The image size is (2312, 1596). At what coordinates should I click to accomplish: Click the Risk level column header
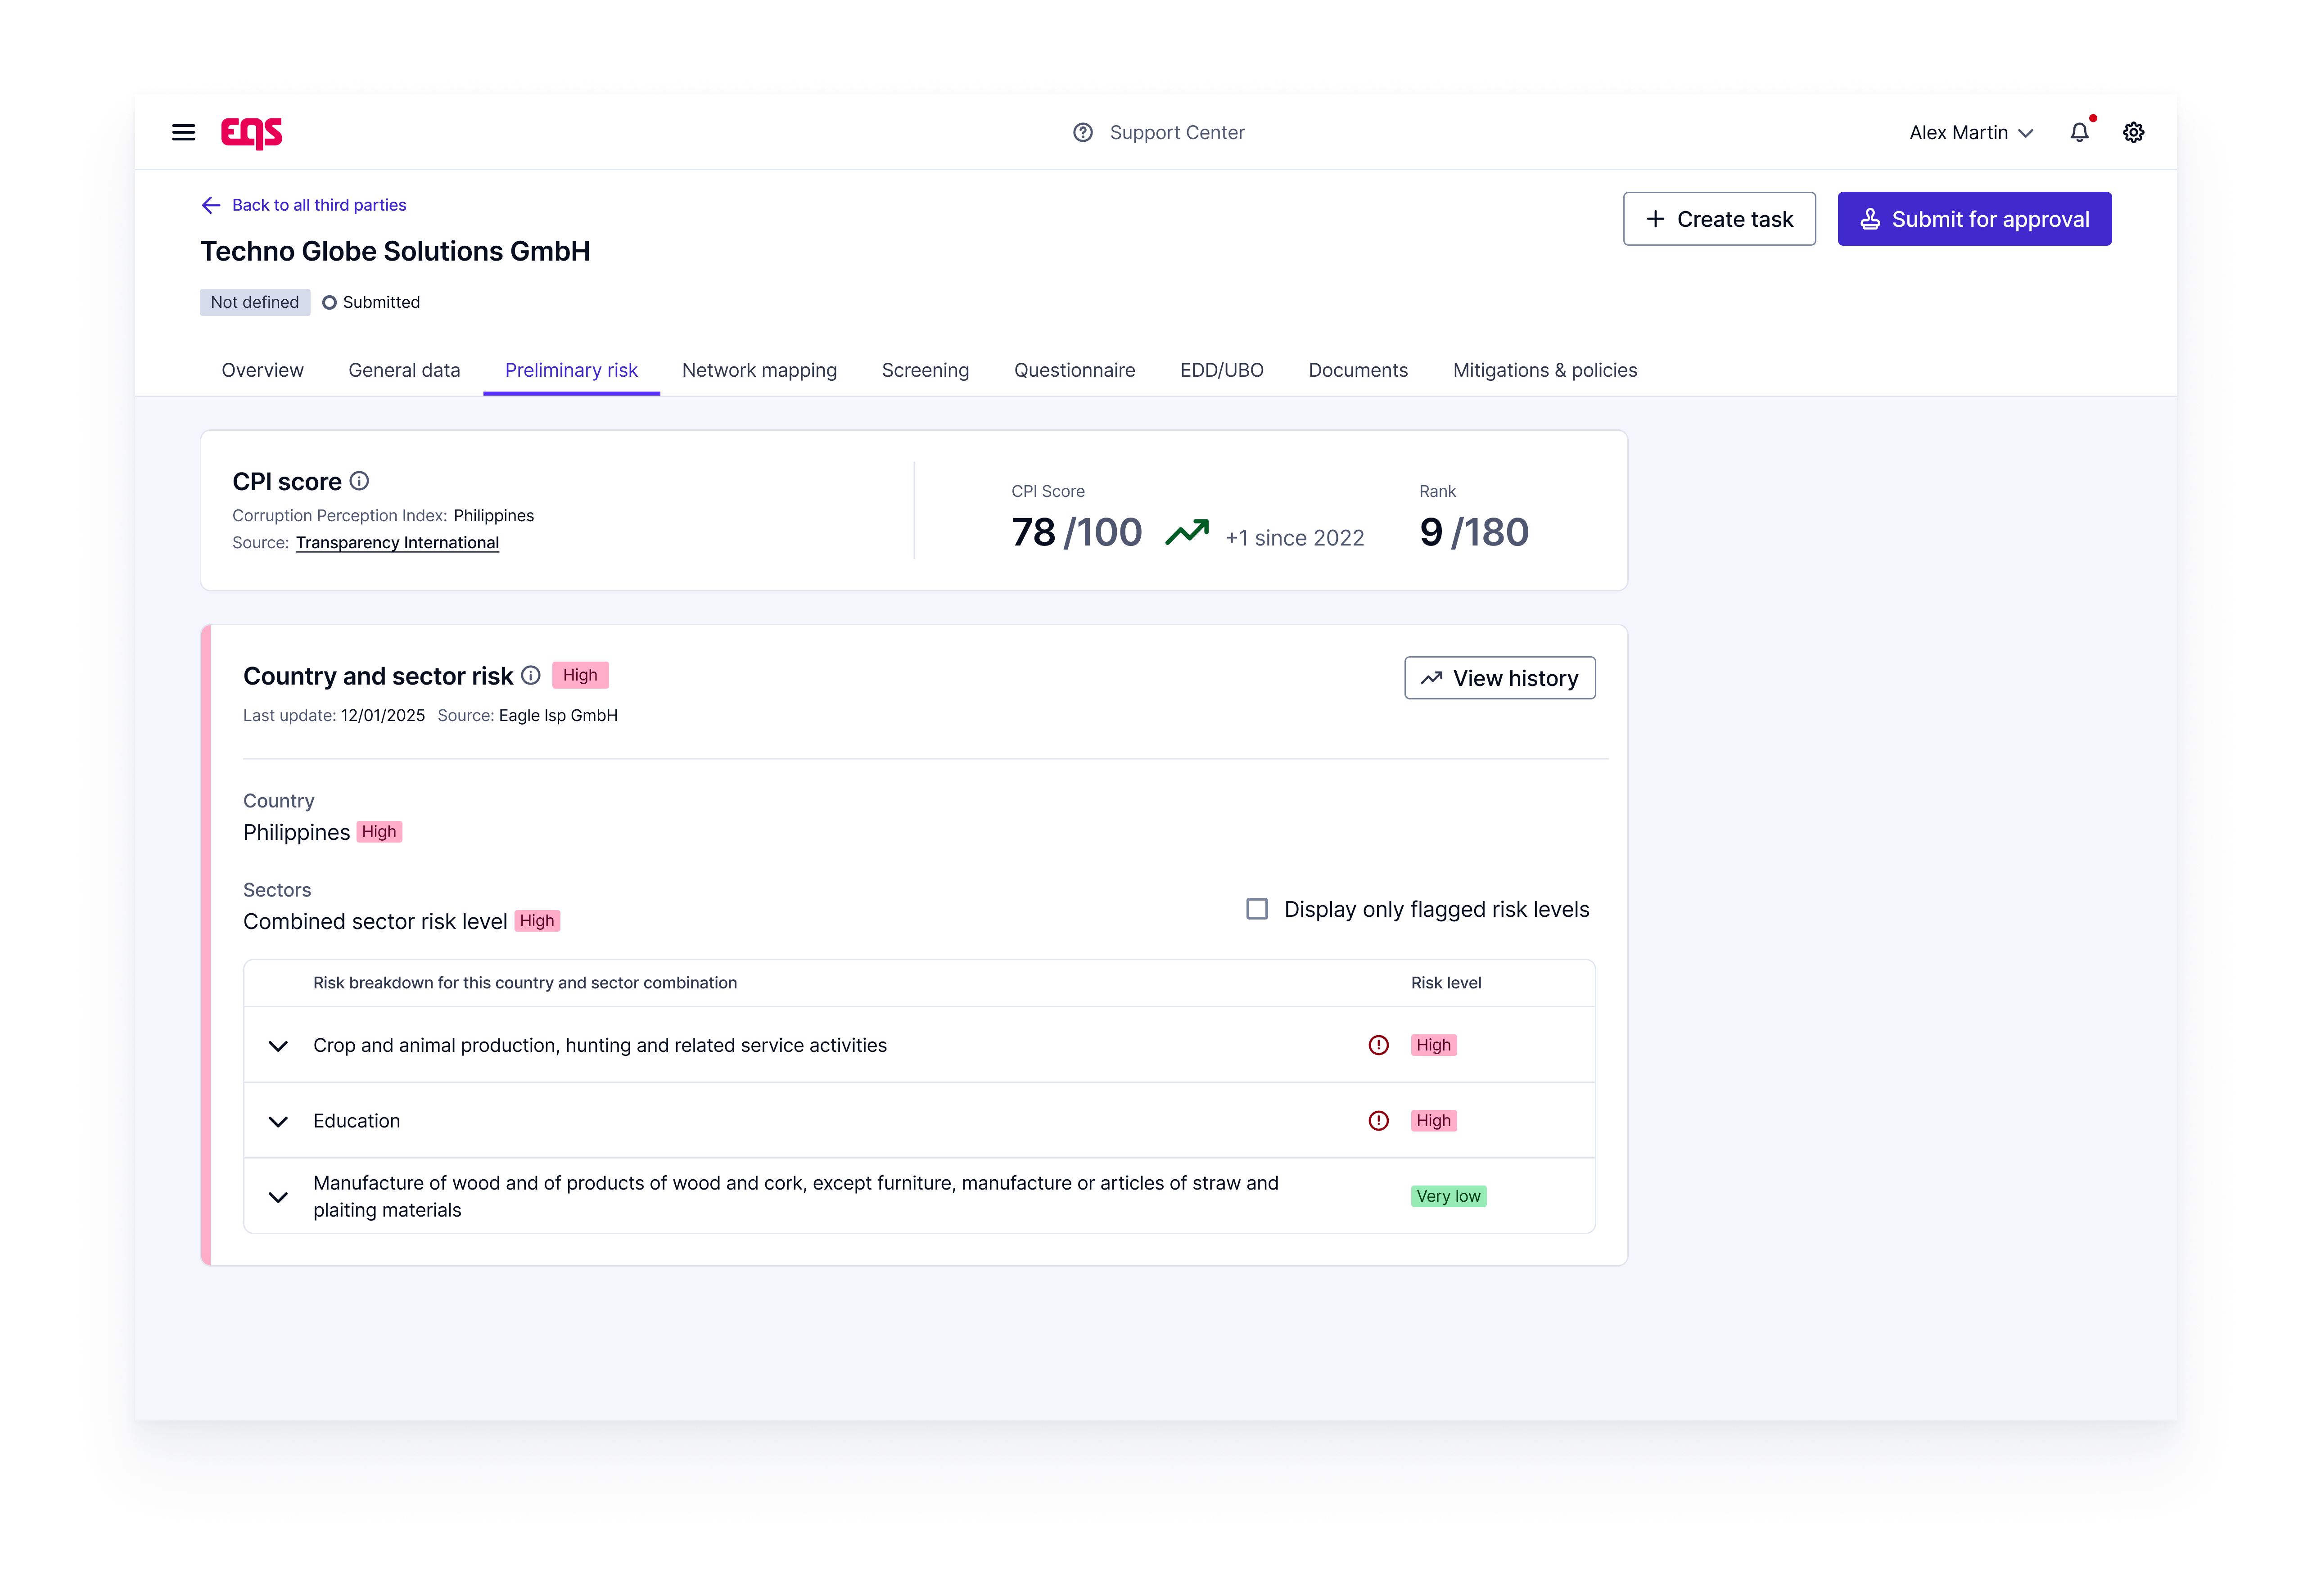pyautogui.click(x=1446, y=983)
